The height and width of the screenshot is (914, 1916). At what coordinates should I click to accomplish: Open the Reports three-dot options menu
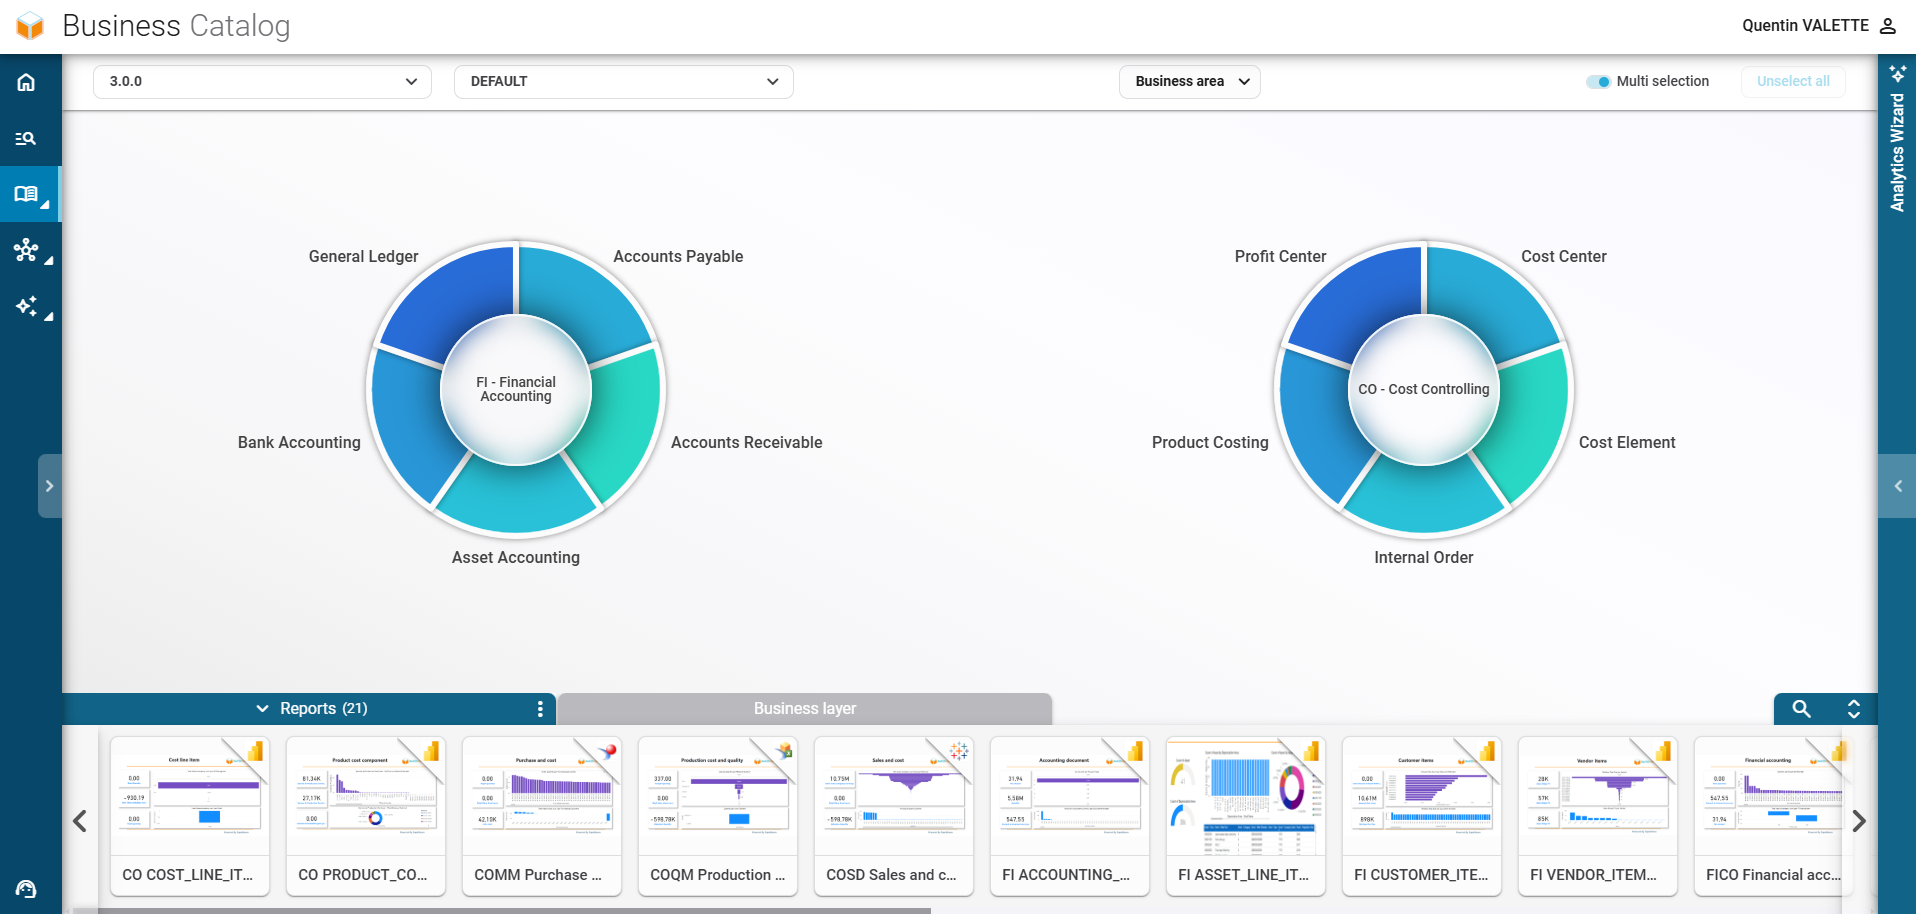(540, 708)
